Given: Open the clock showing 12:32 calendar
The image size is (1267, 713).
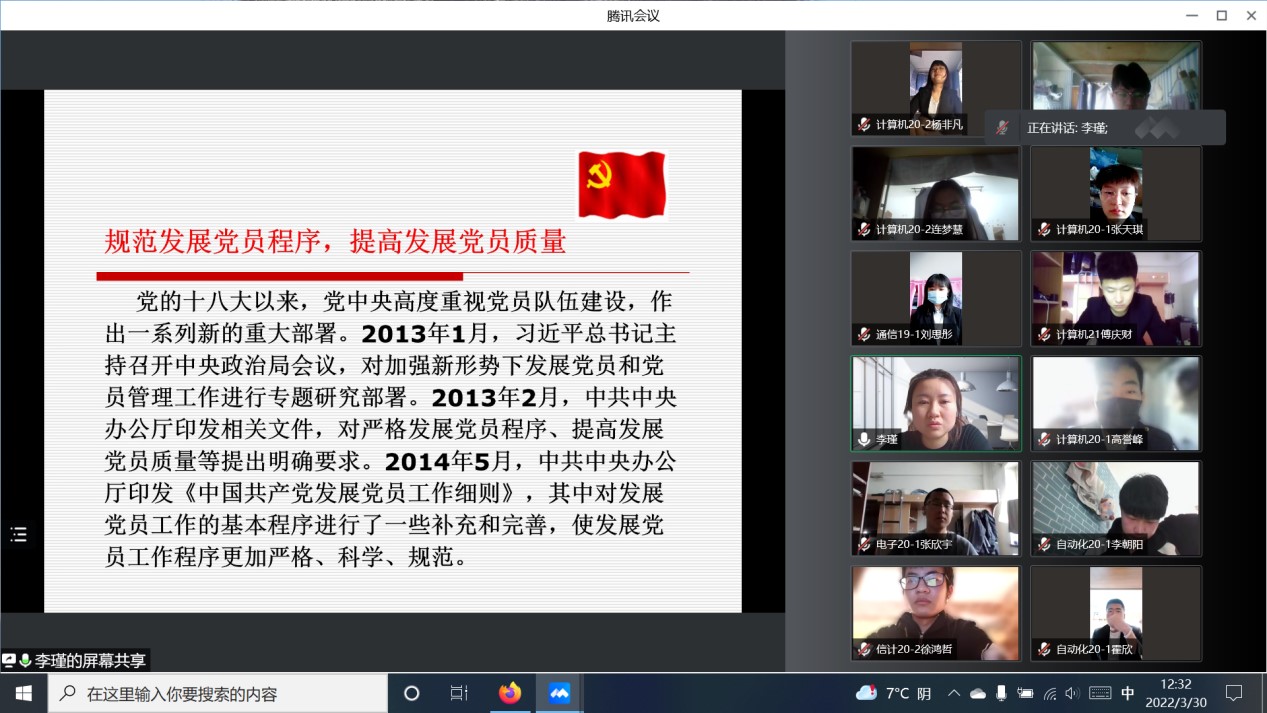Looking at the screenshot, I should pos(1176,693).
